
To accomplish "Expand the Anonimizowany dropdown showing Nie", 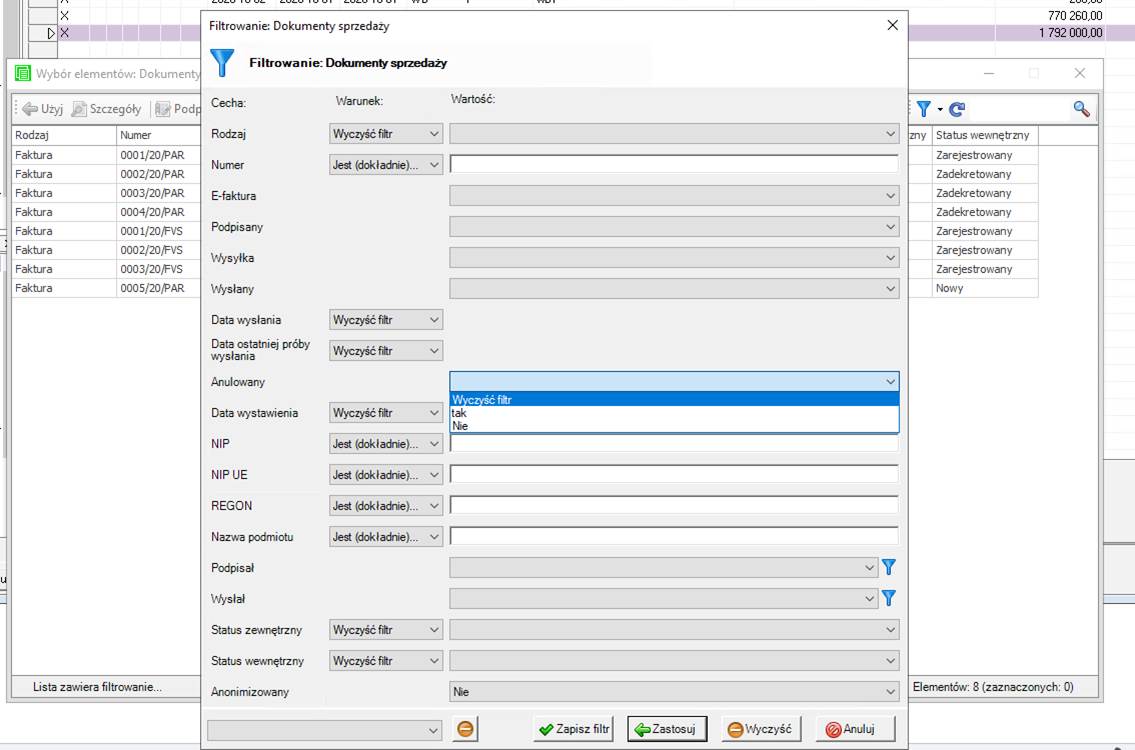I will point(674,692).
